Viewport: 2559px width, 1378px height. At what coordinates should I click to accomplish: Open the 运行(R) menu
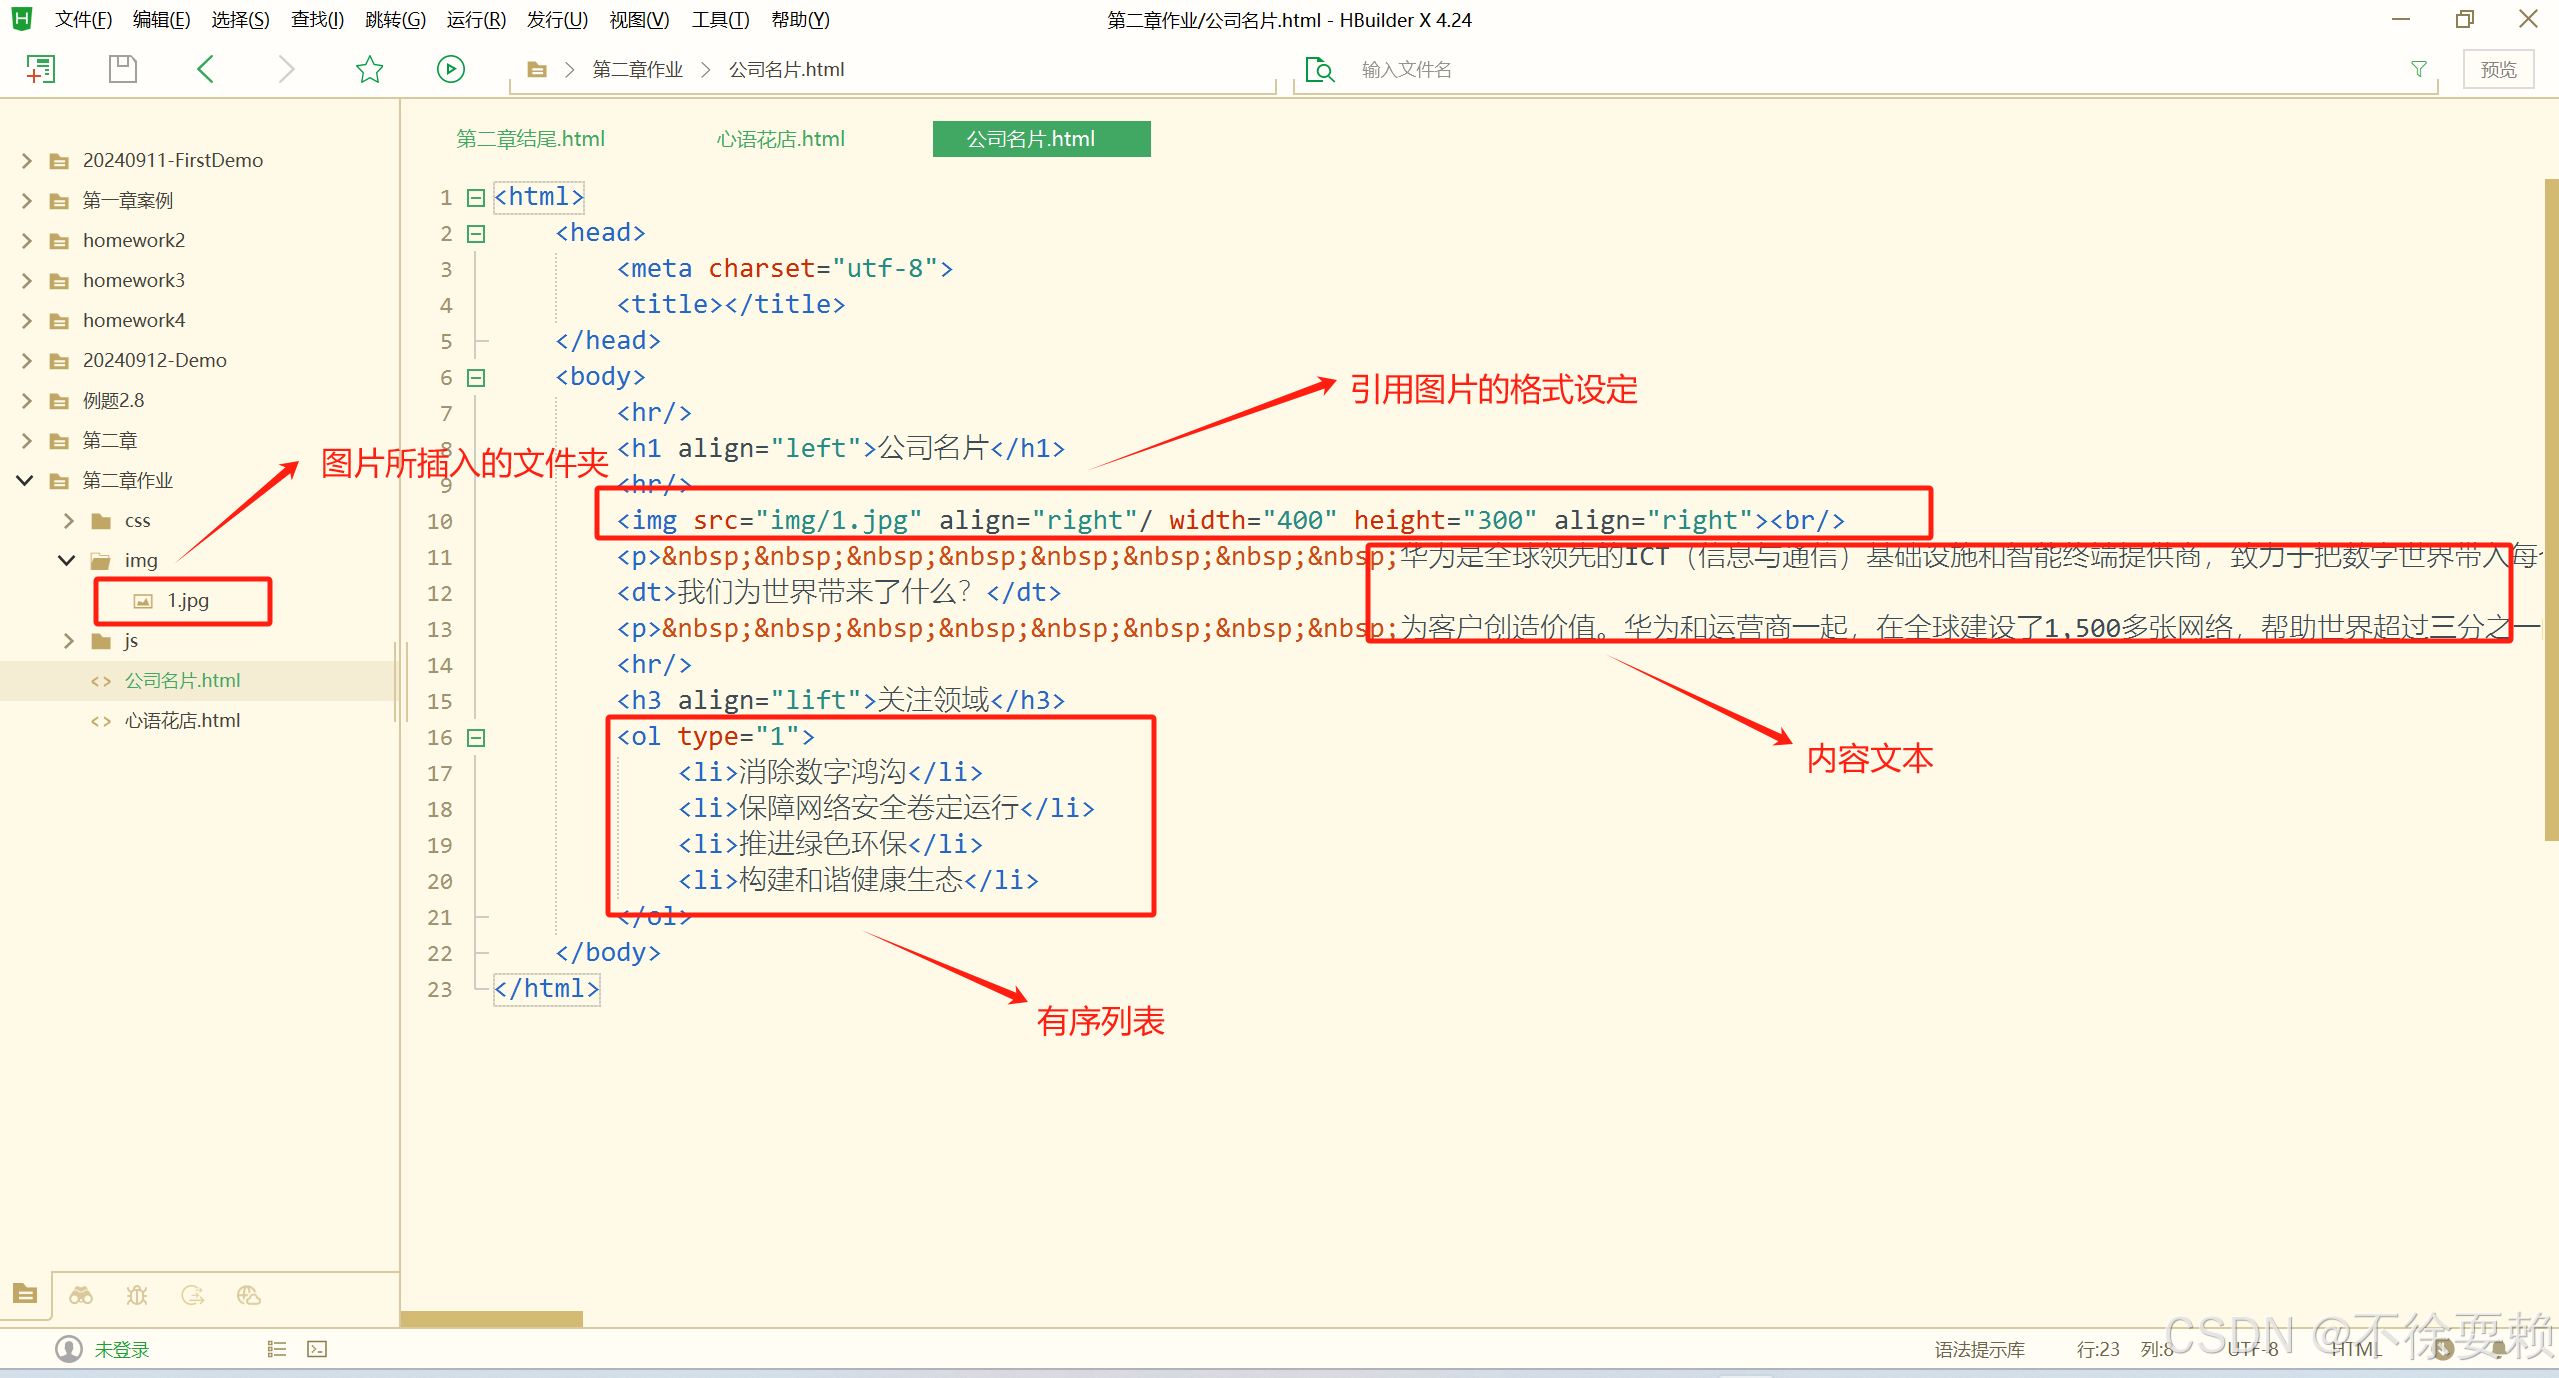point(475,20)
